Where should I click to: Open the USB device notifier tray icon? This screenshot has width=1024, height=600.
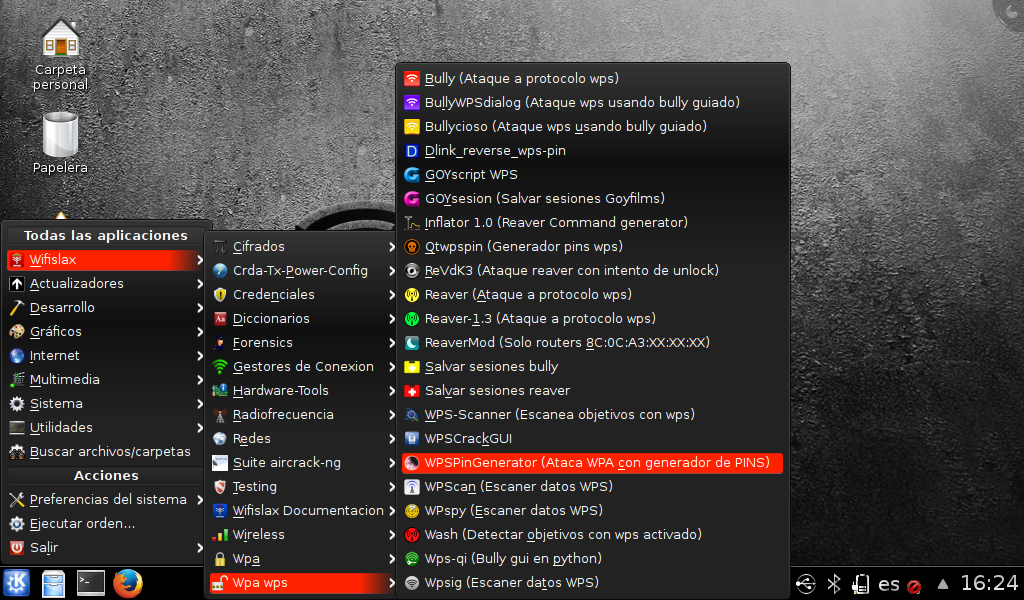[x=806, y=583]
